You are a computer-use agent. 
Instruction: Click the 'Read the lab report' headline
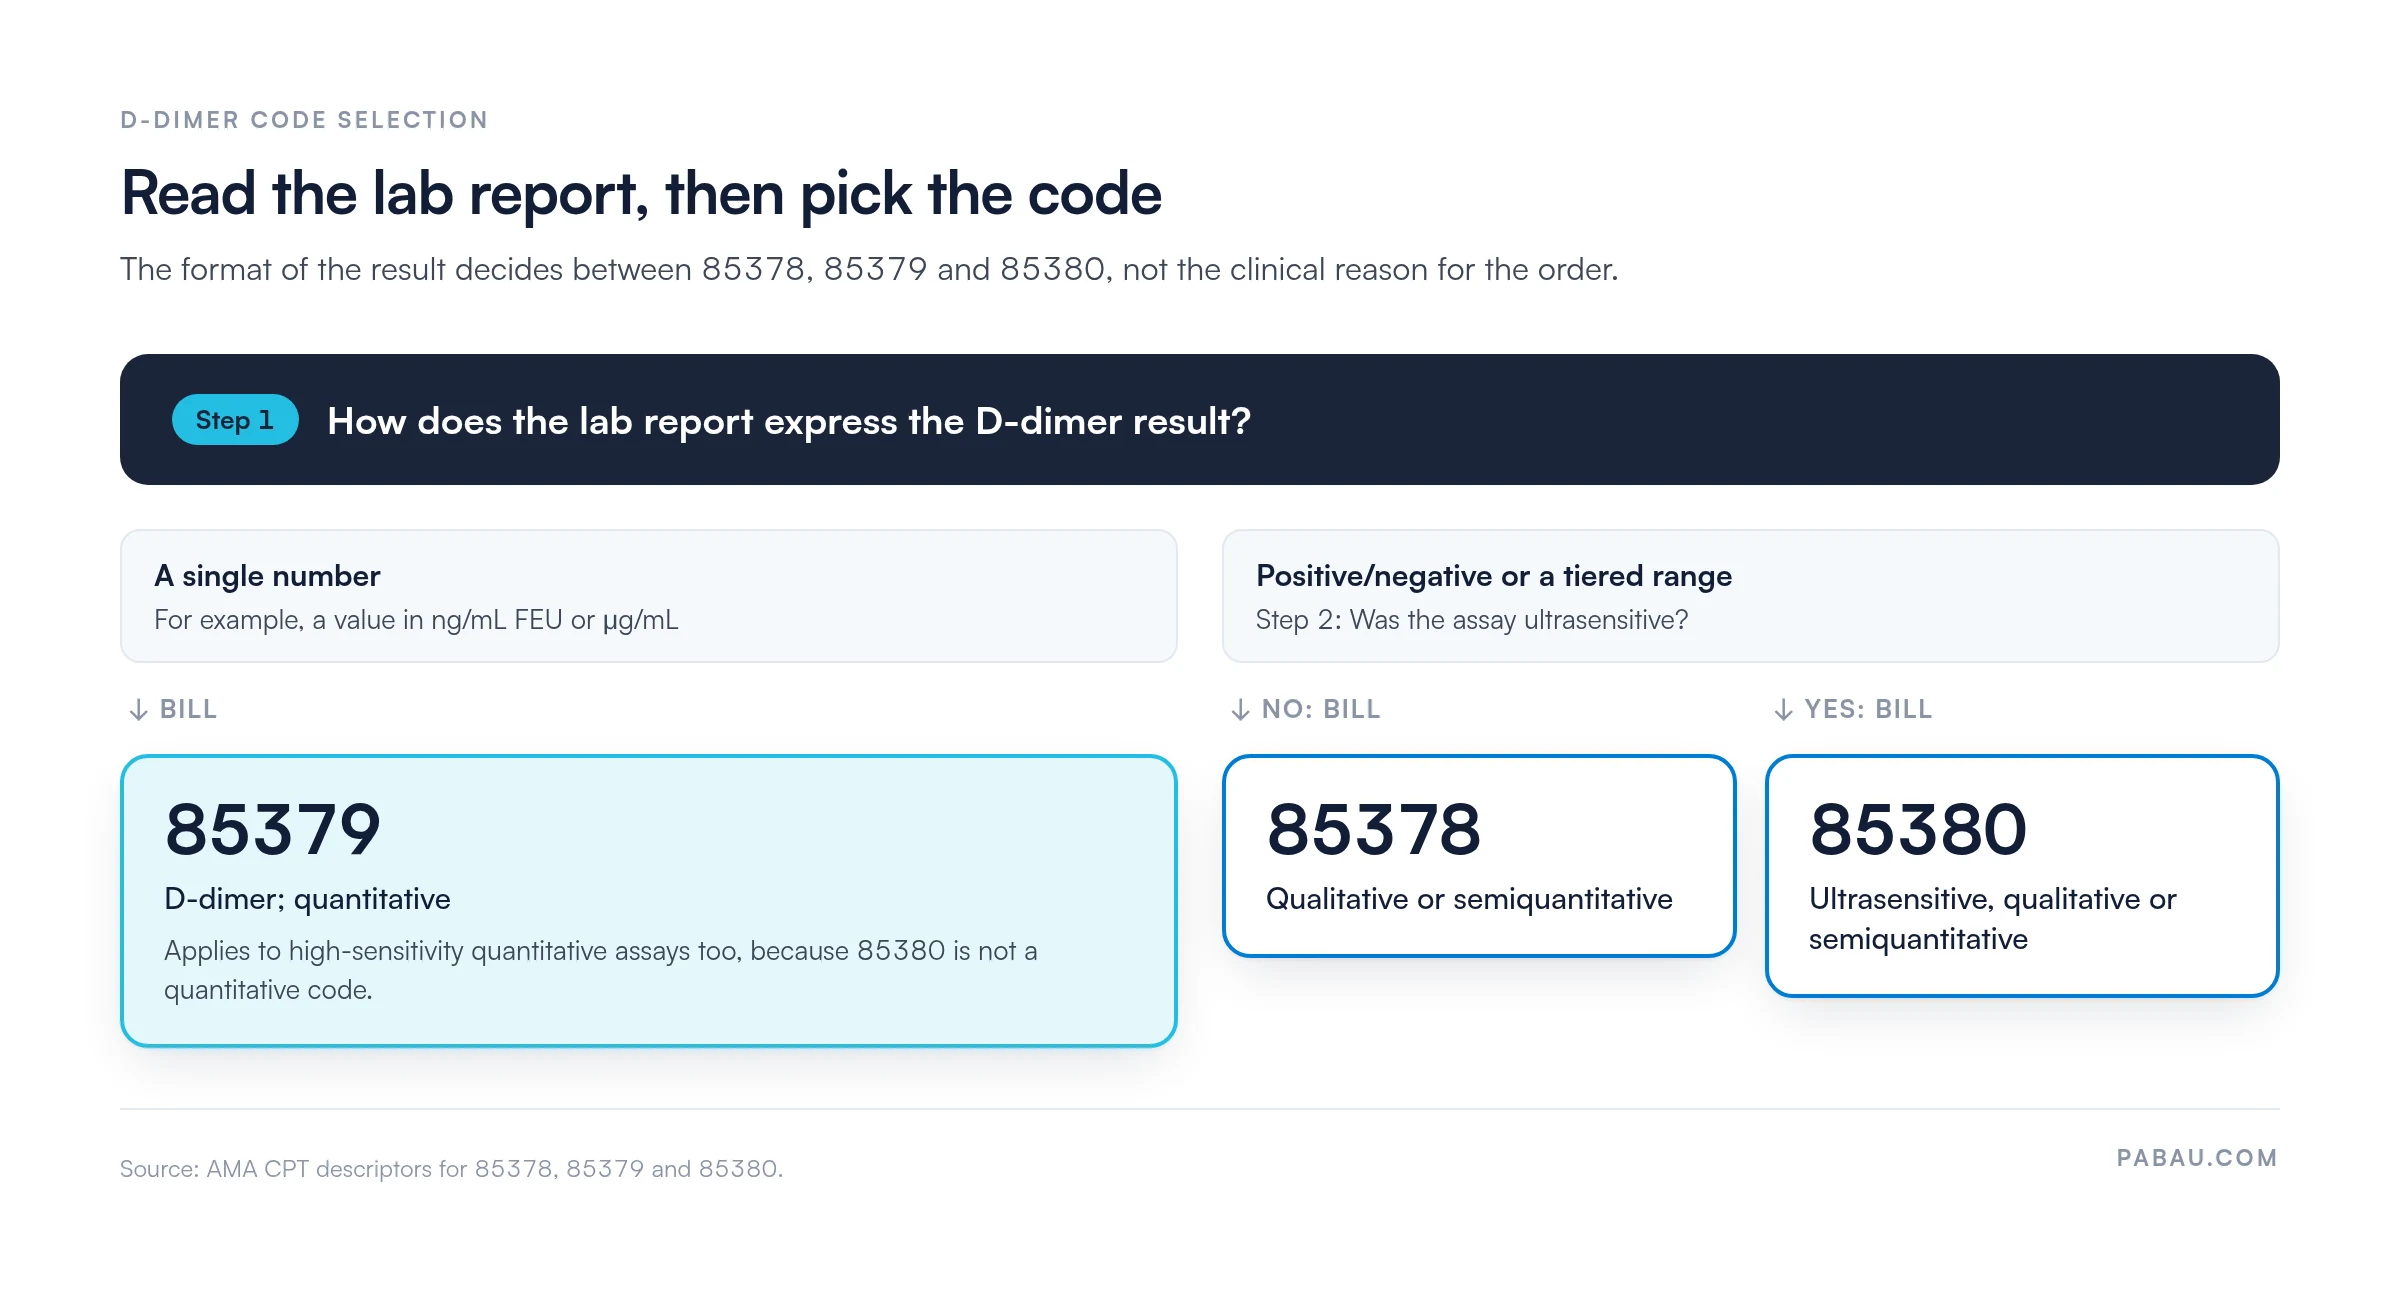641,193
